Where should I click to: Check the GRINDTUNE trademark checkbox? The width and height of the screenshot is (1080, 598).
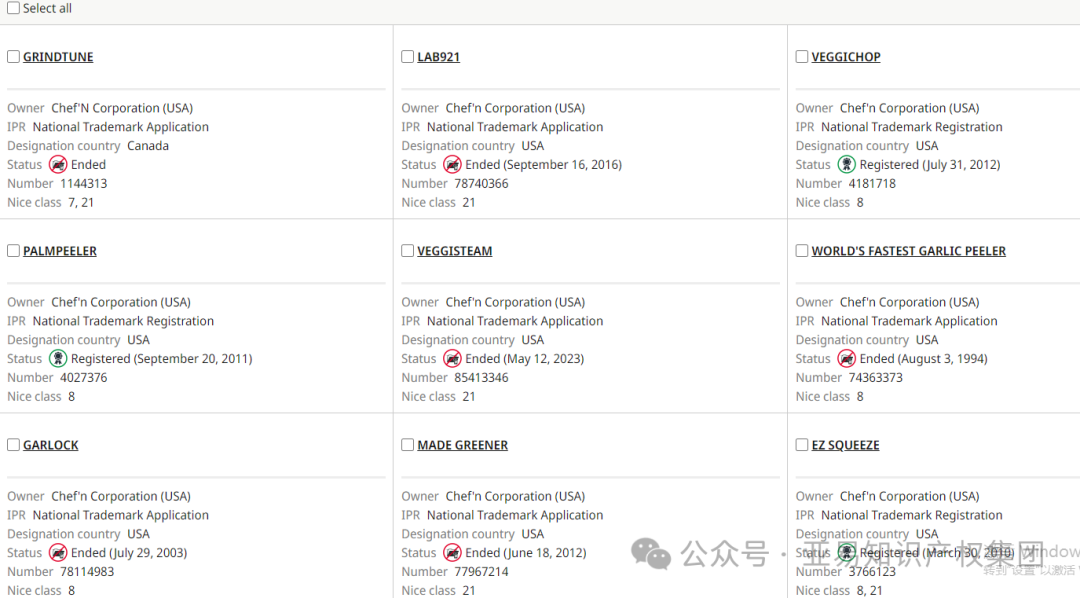13,57
